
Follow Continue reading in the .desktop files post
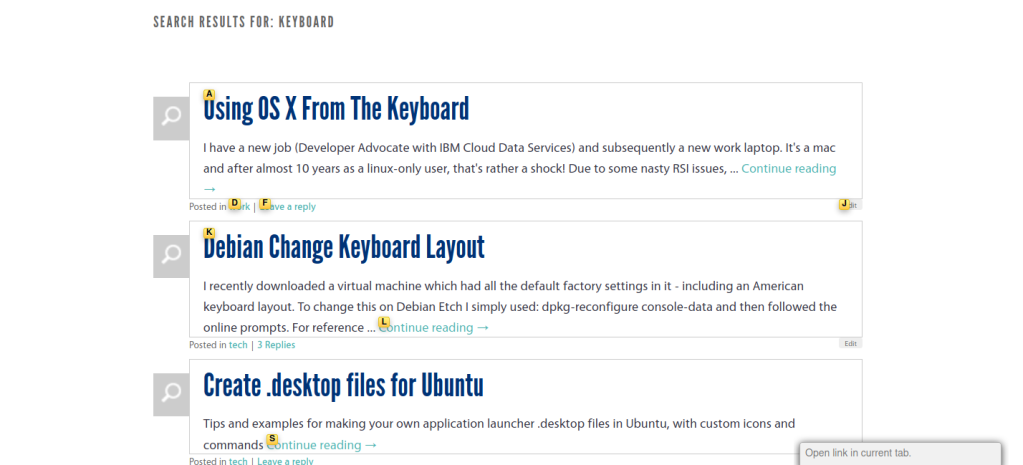pos(322,445)
